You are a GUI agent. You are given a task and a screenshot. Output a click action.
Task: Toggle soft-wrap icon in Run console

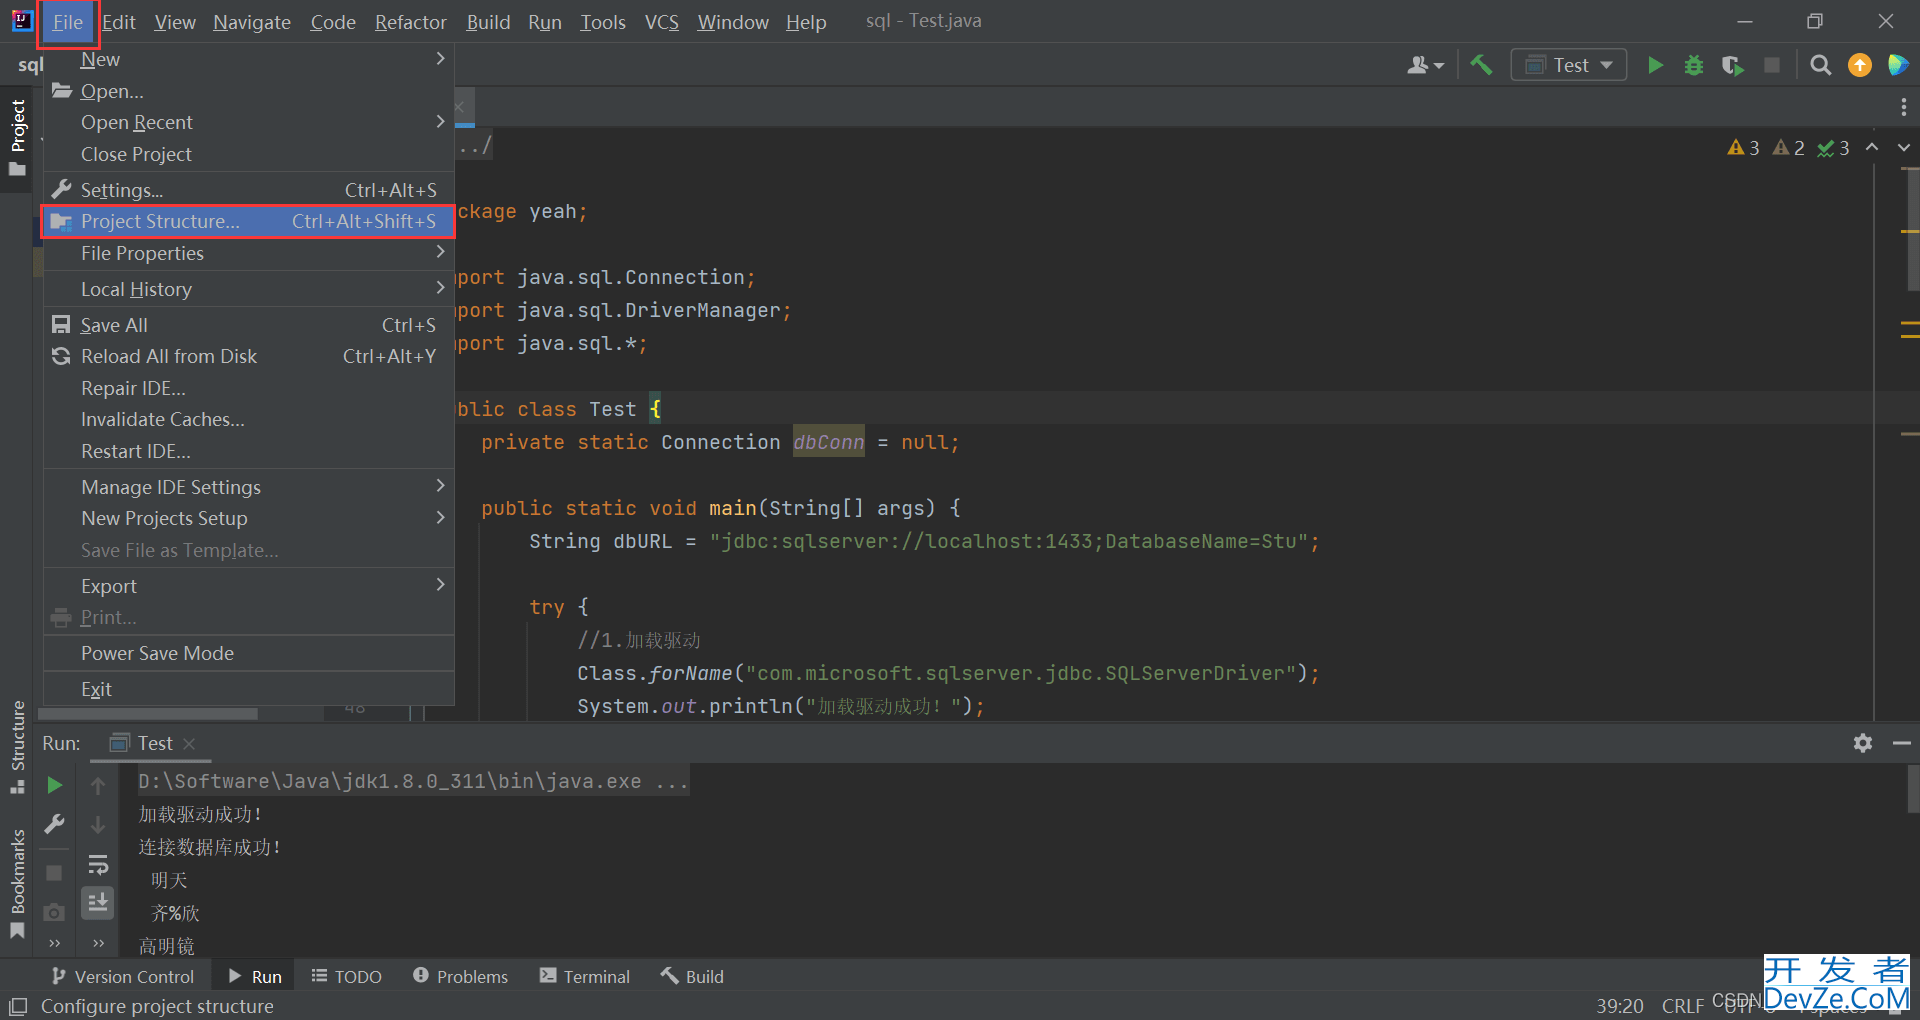[x=98, y=864]
